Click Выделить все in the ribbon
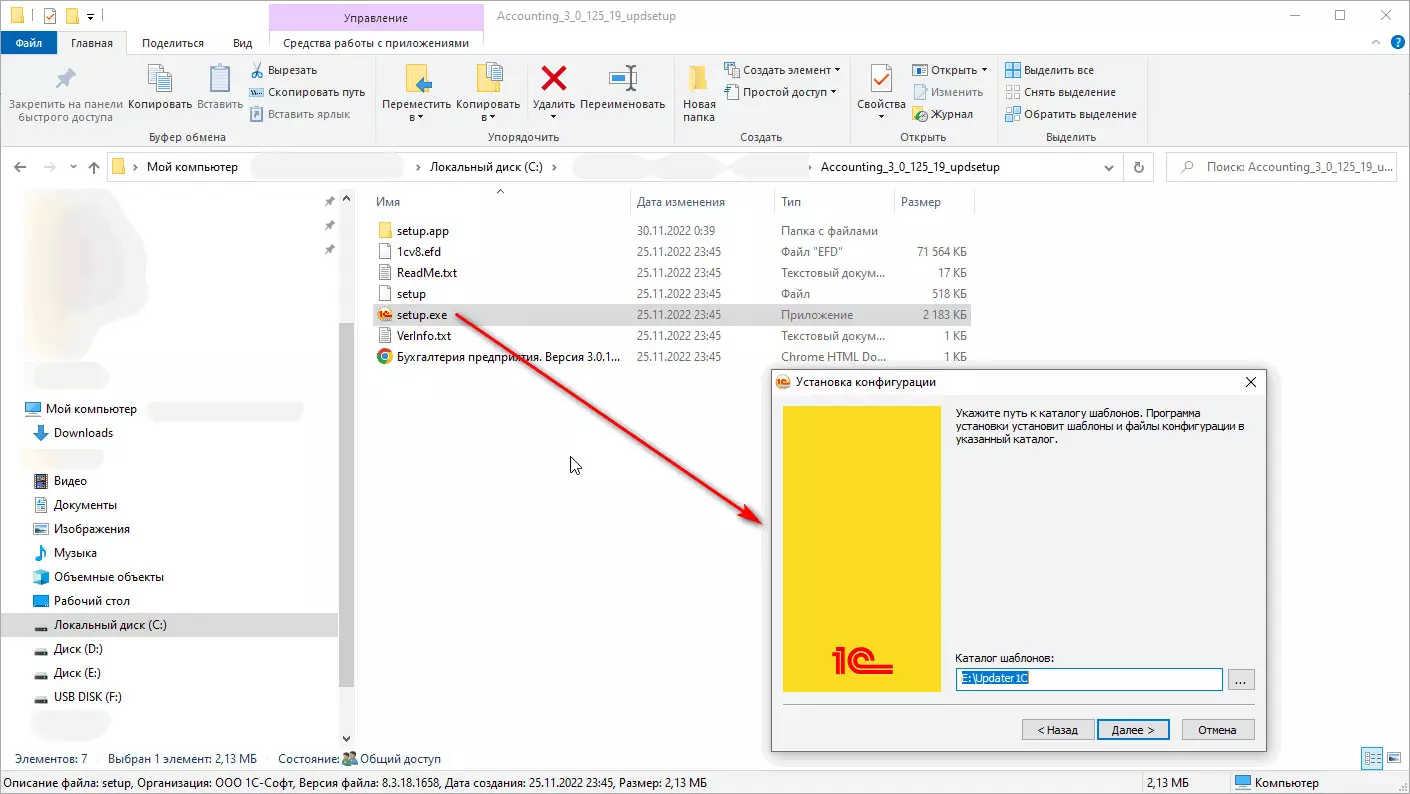This screenshot has width=1410, height=794. click(x=1049, y=70)
